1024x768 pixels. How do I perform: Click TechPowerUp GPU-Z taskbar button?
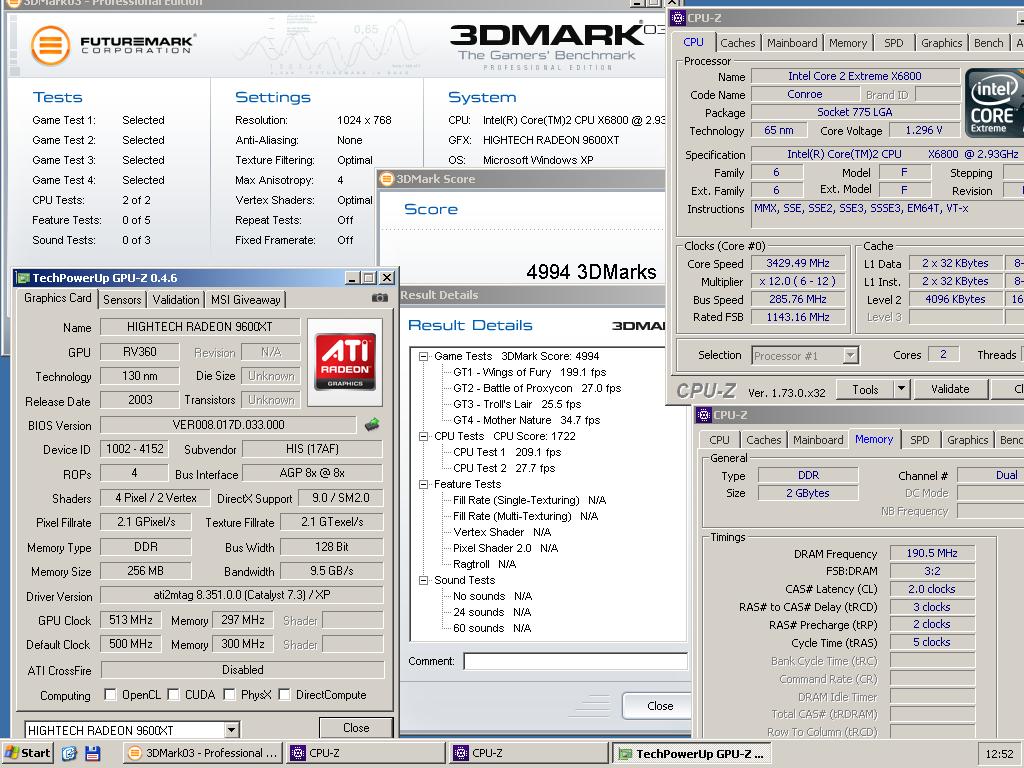point(692,753)
